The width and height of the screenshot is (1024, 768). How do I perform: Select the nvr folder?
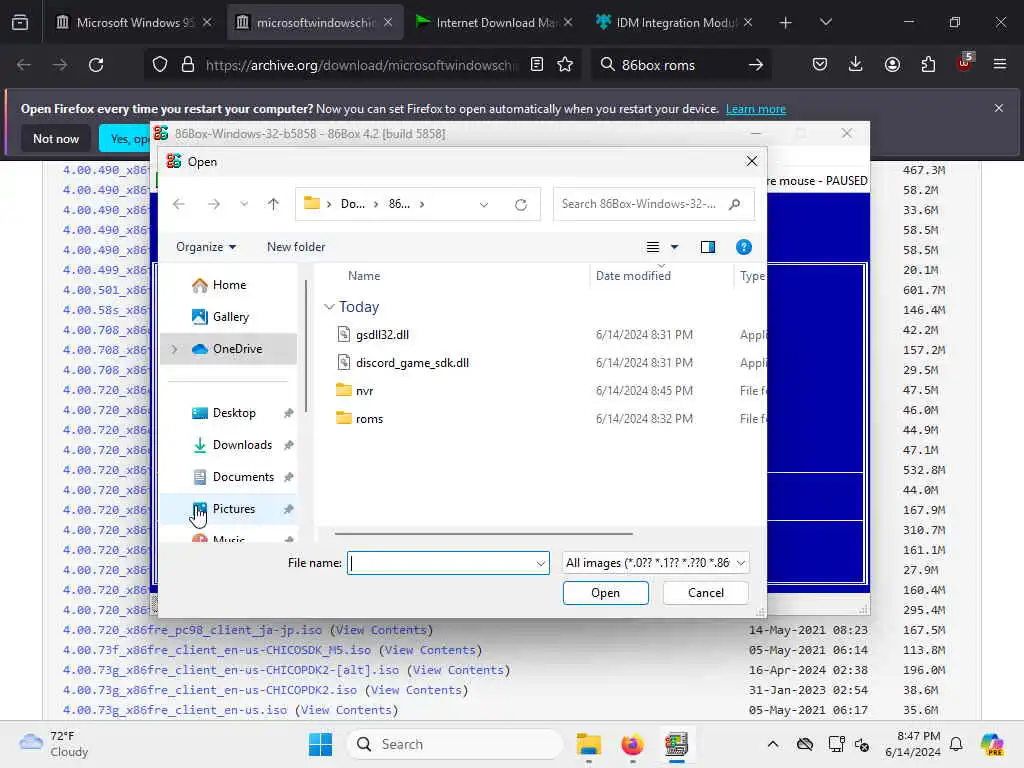click(x=364, y=391)
